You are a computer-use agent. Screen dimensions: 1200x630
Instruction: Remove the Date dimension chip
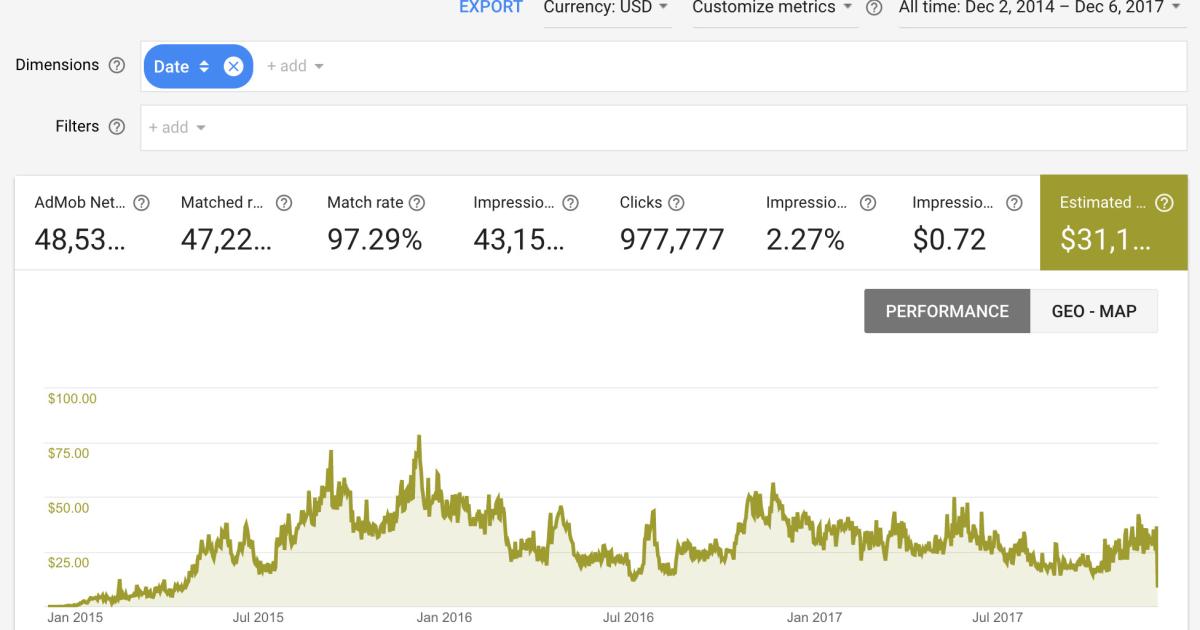[x=233, y=66]
